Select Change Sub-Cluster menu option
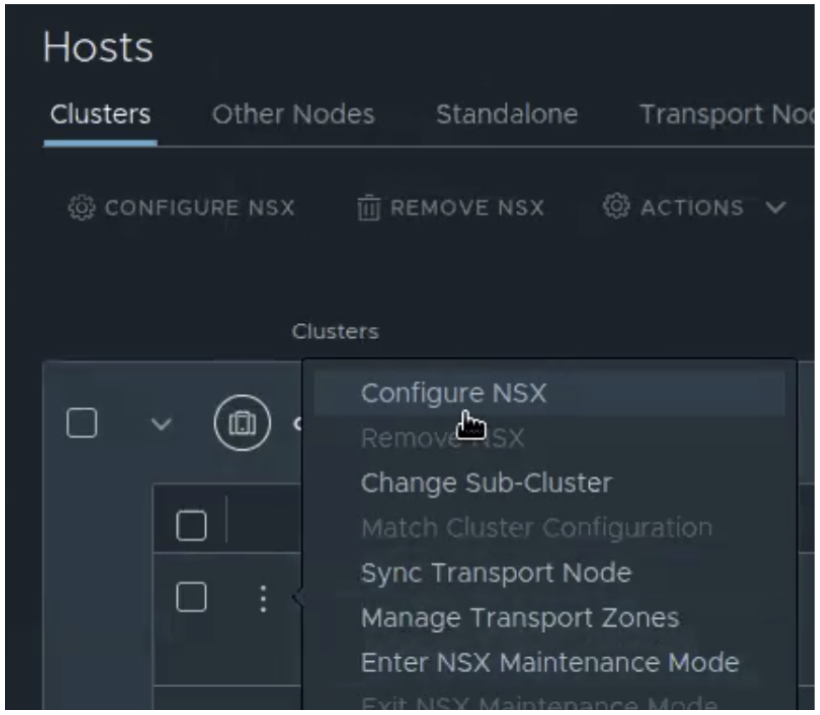 [x=486, y=482]
